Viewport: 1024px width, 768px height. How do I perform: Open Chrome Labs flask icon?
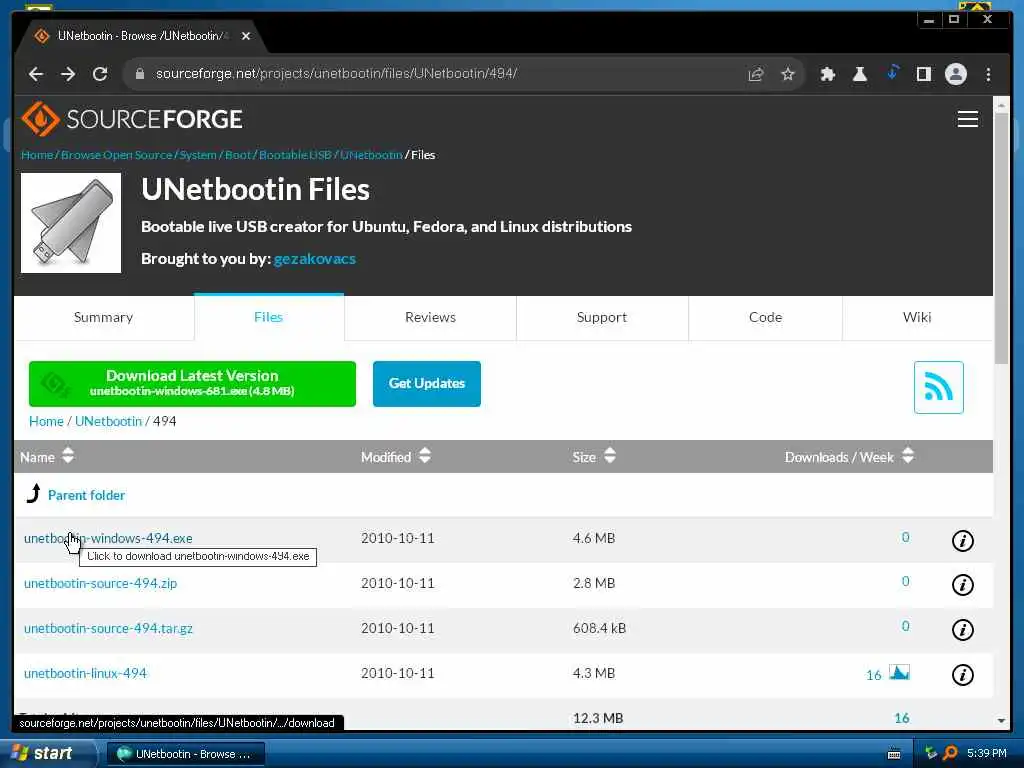tap(859, 74)
